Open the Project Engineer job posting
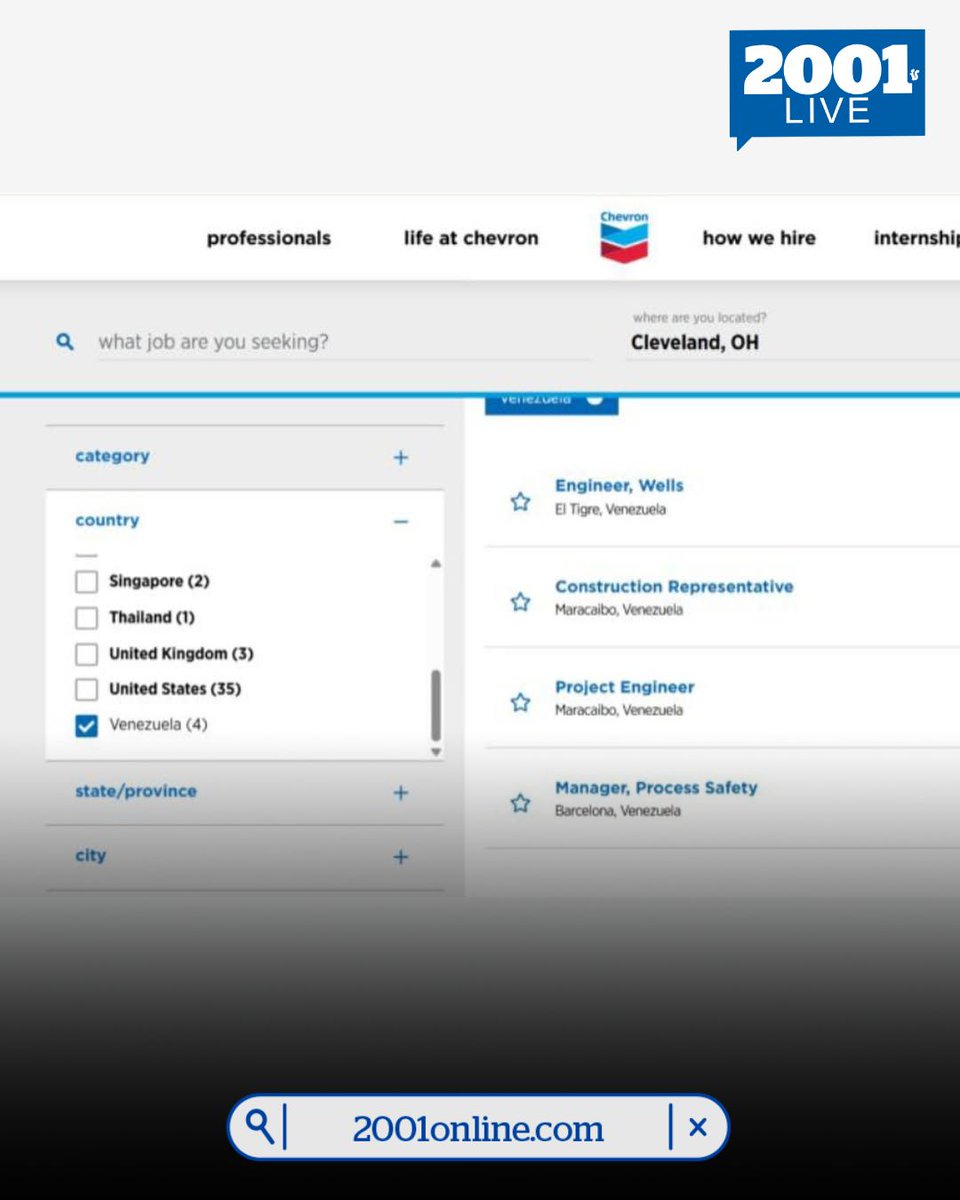 [x=625, y=687]
